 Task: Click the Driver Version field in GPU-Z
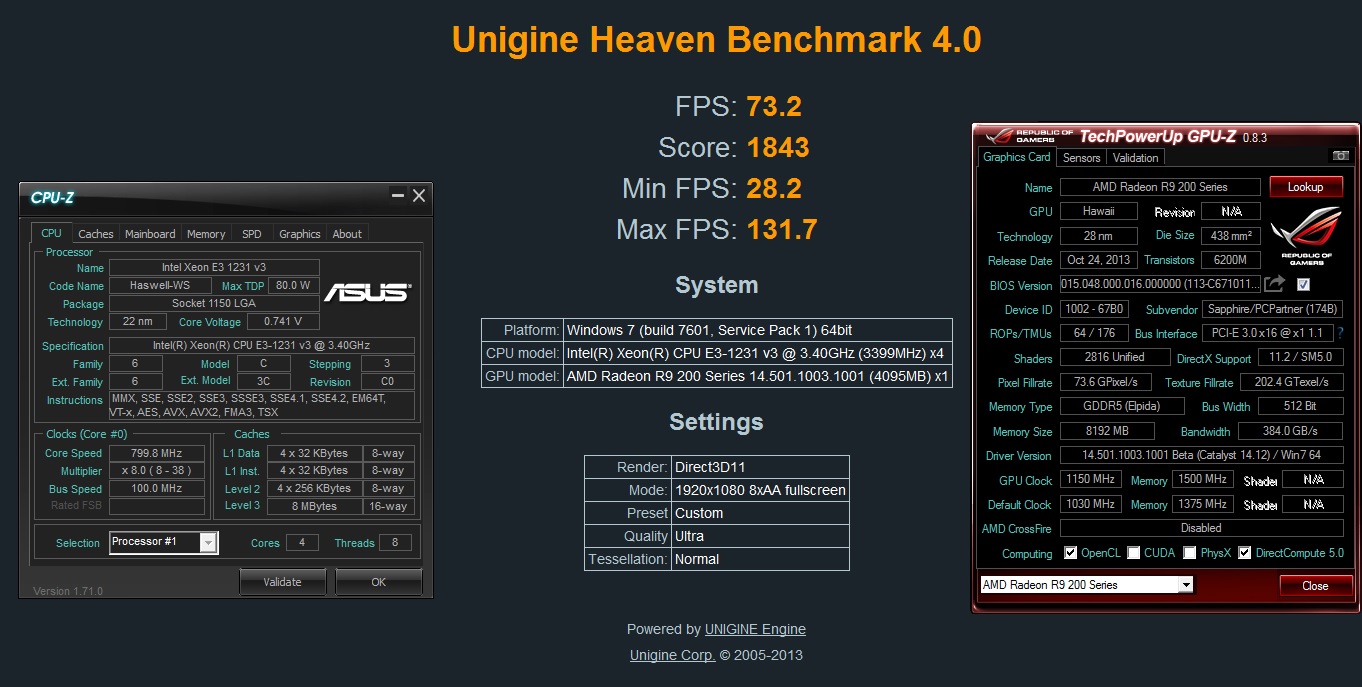pos(1202,455)
